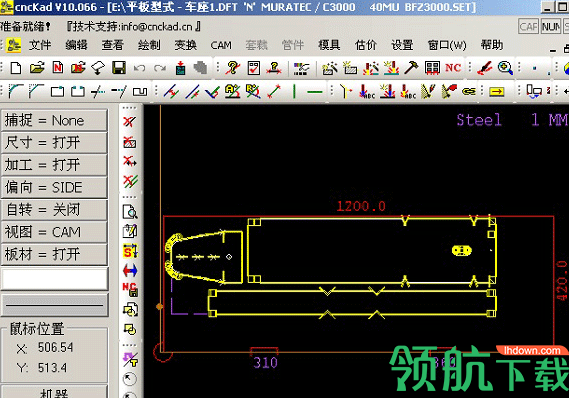Click the laser cut ABC text icon
The image size is (569, 398).
pyautogui.click(x=367, y=91)
